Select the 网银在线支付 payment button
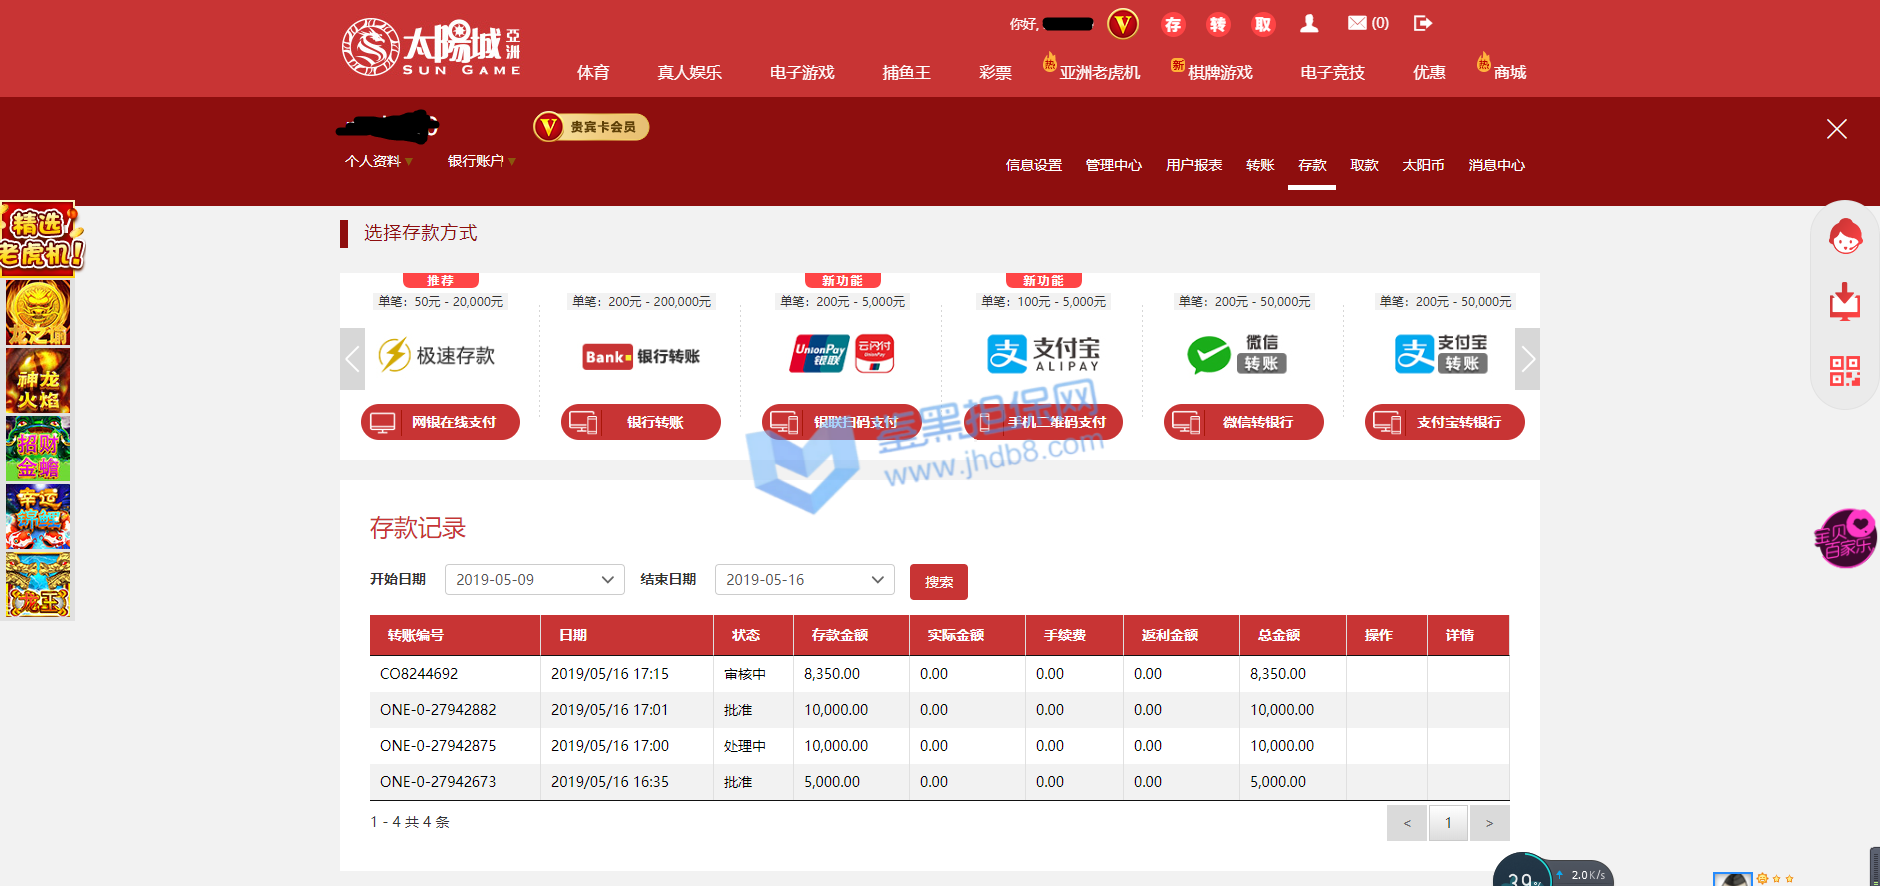 pyautogui.click(x=440, y=422)
